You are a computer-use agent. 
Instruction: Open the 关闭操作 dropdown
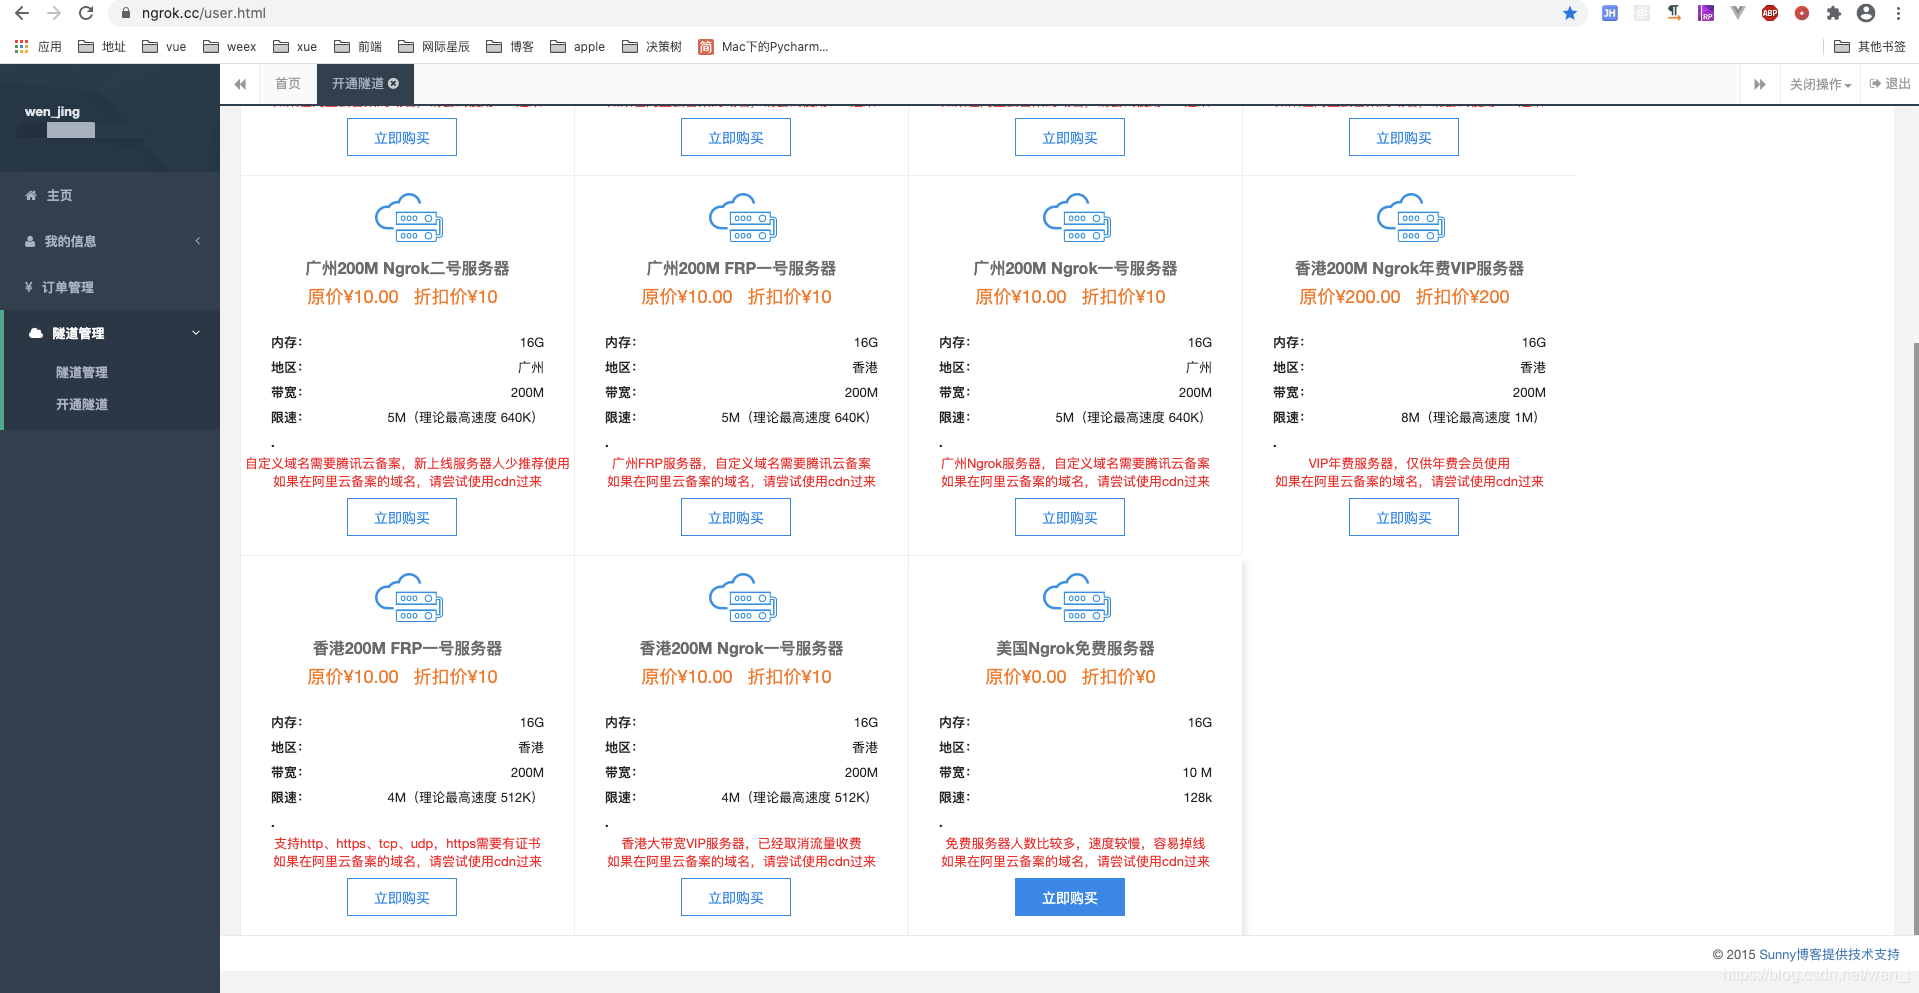pyautogui.click(x=1820, y=84)
